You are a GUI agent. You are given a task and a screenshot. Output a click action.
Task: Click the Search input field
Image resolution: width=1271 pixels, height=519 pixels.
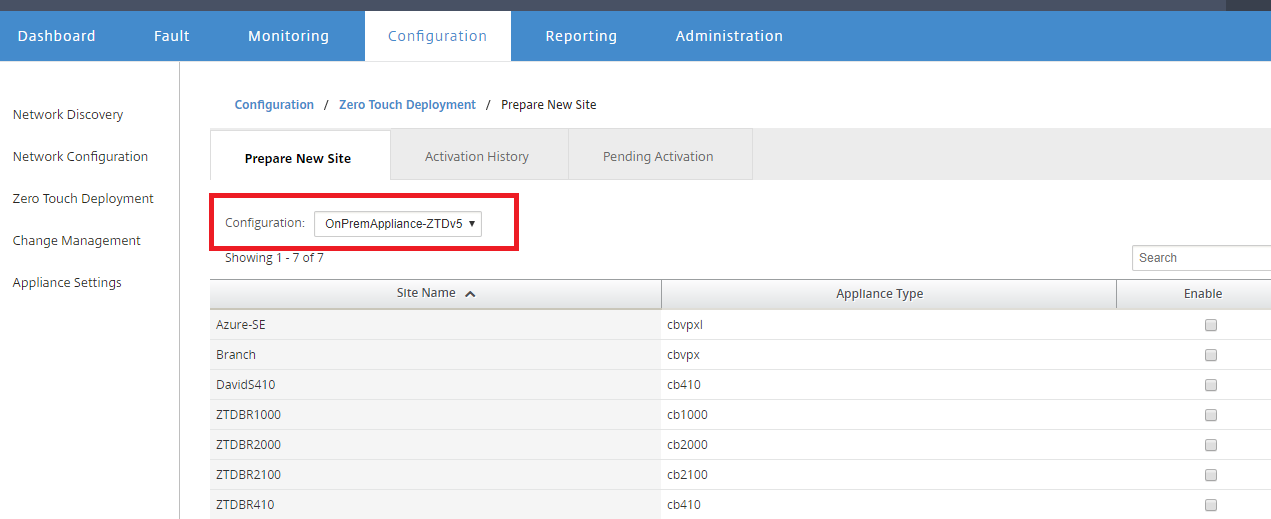(1201, 258)
